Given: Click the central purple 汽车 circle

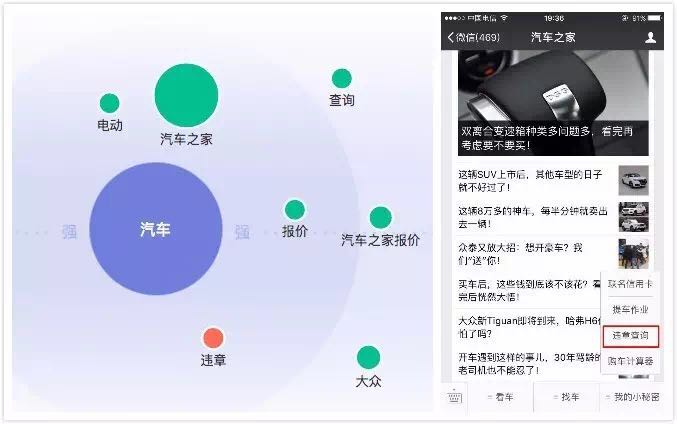Looking at the screenshot, I should point(156,229).
